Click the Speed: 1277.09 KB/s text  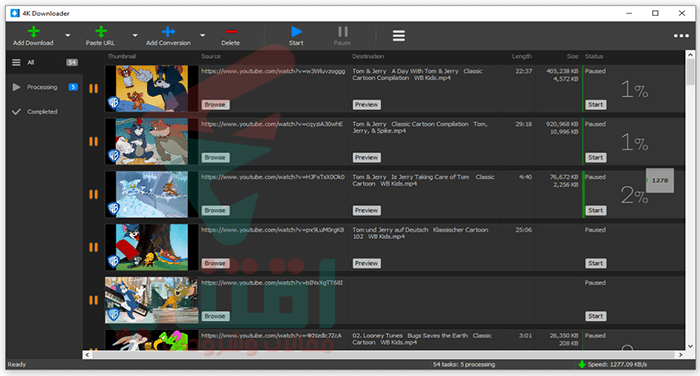617,364
